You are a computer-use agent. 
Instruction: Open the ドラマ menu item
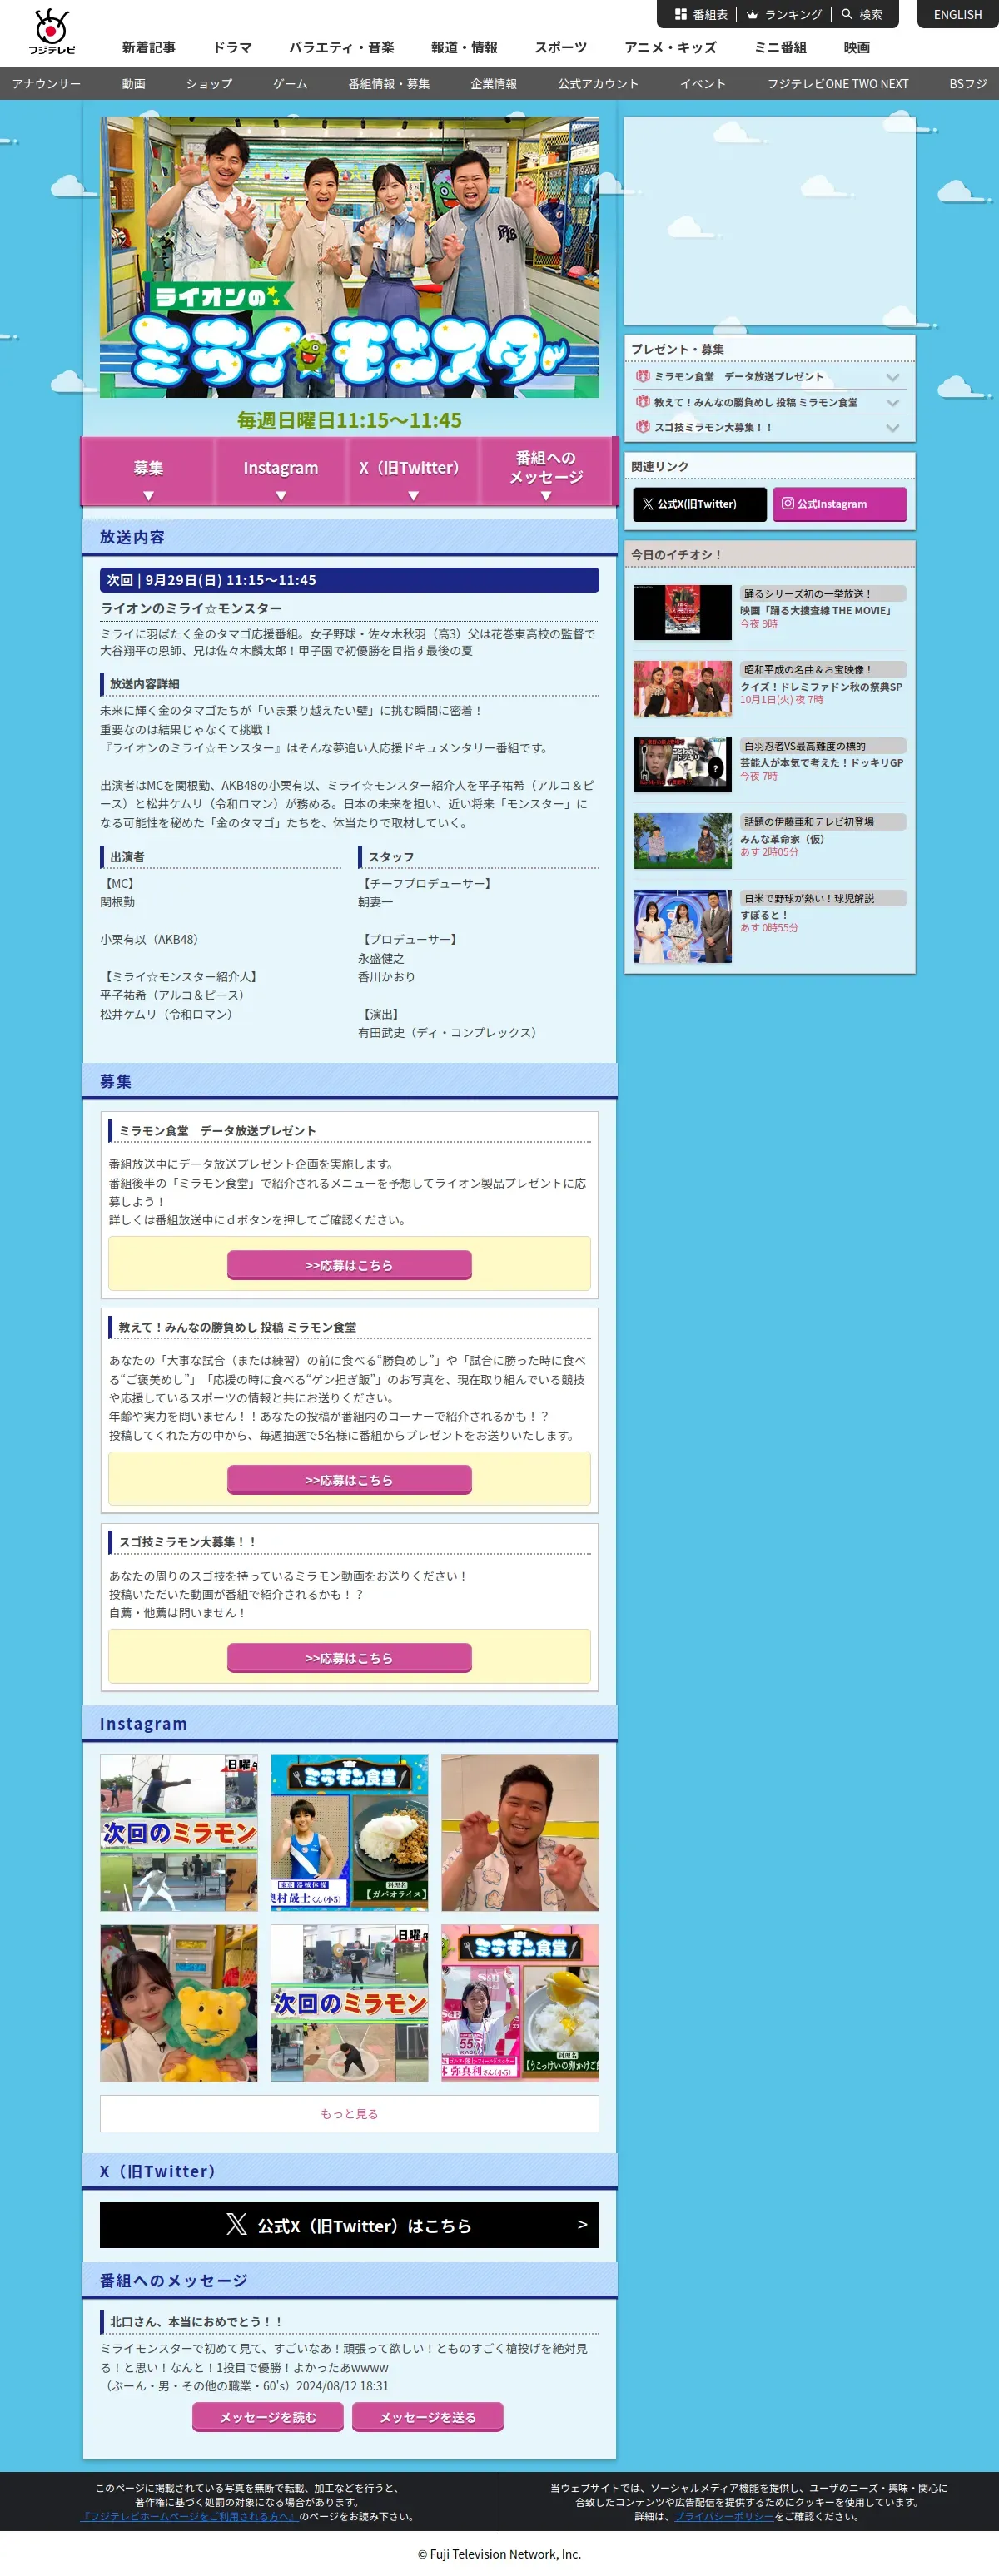pyautogui.click(x=232, y=48)
